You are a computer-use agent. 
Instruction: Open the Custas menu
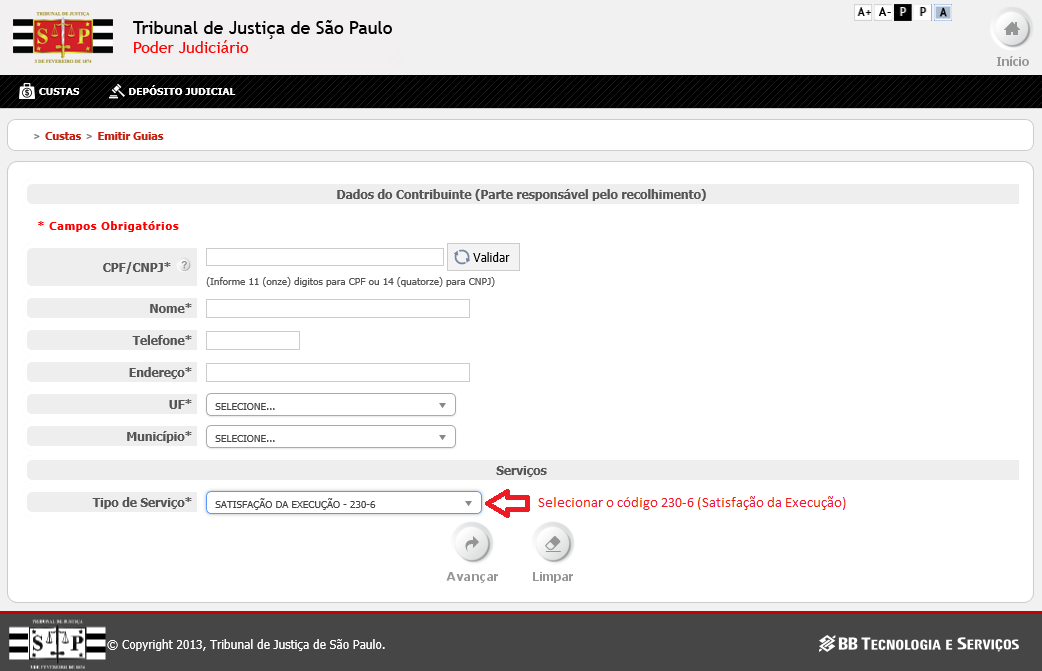point(50,91)
